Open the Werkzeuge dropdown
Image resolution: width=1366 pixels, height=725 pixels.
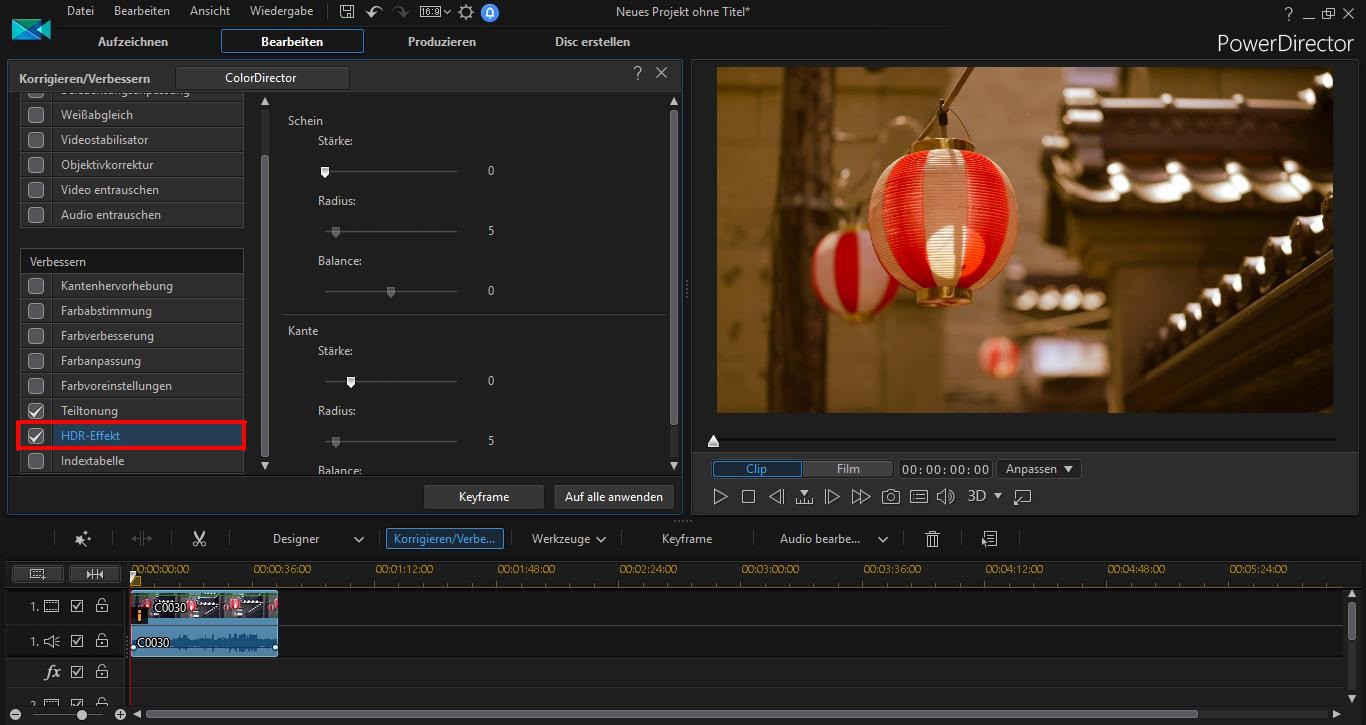[x=569, y=539]
